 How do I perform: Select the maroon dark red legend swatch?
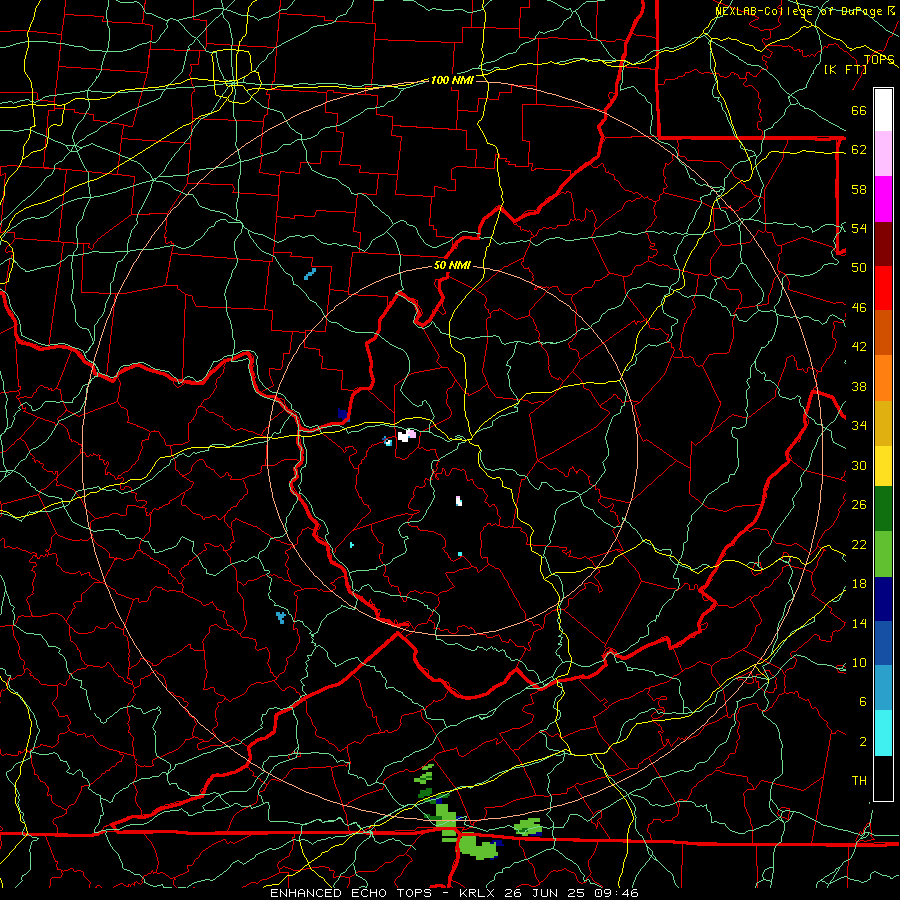pyautogui.click(x=883, y=243)
